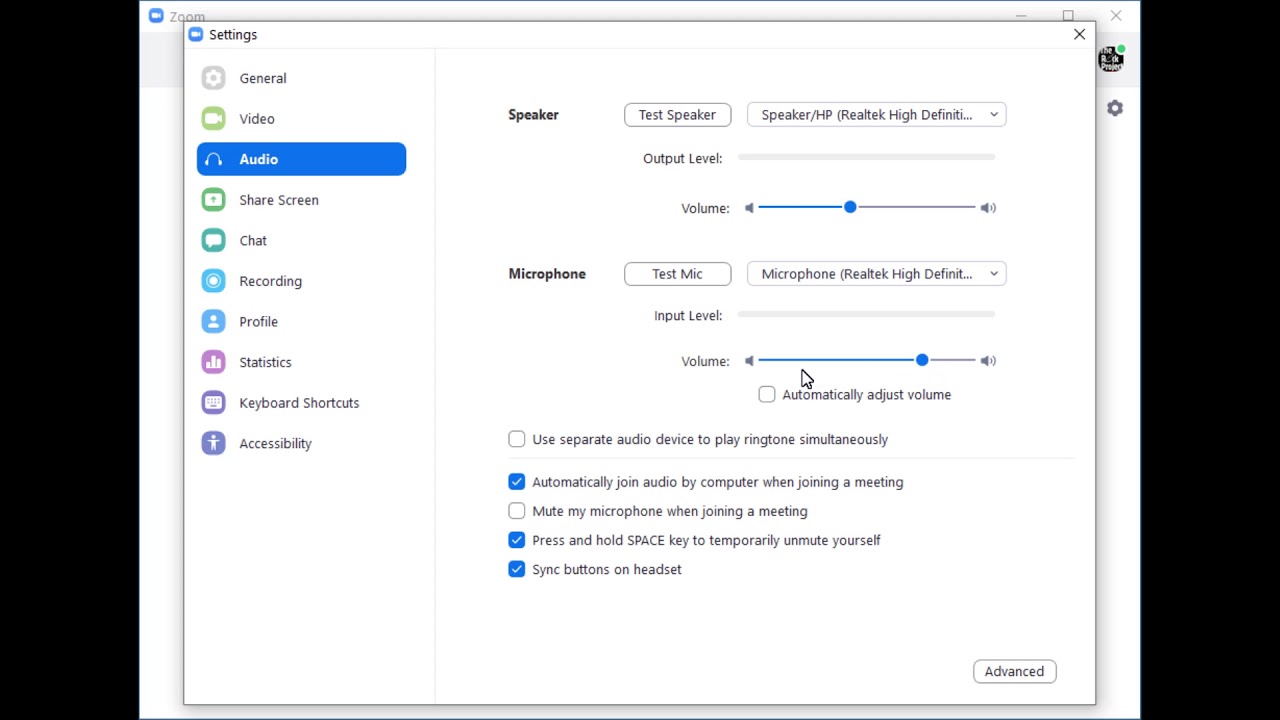Image resolution: width=1280 pixels, height=720 pixels.
Task: Open the Microphone device dropdown
Action: pyautogui.click(x=876, y=274)
